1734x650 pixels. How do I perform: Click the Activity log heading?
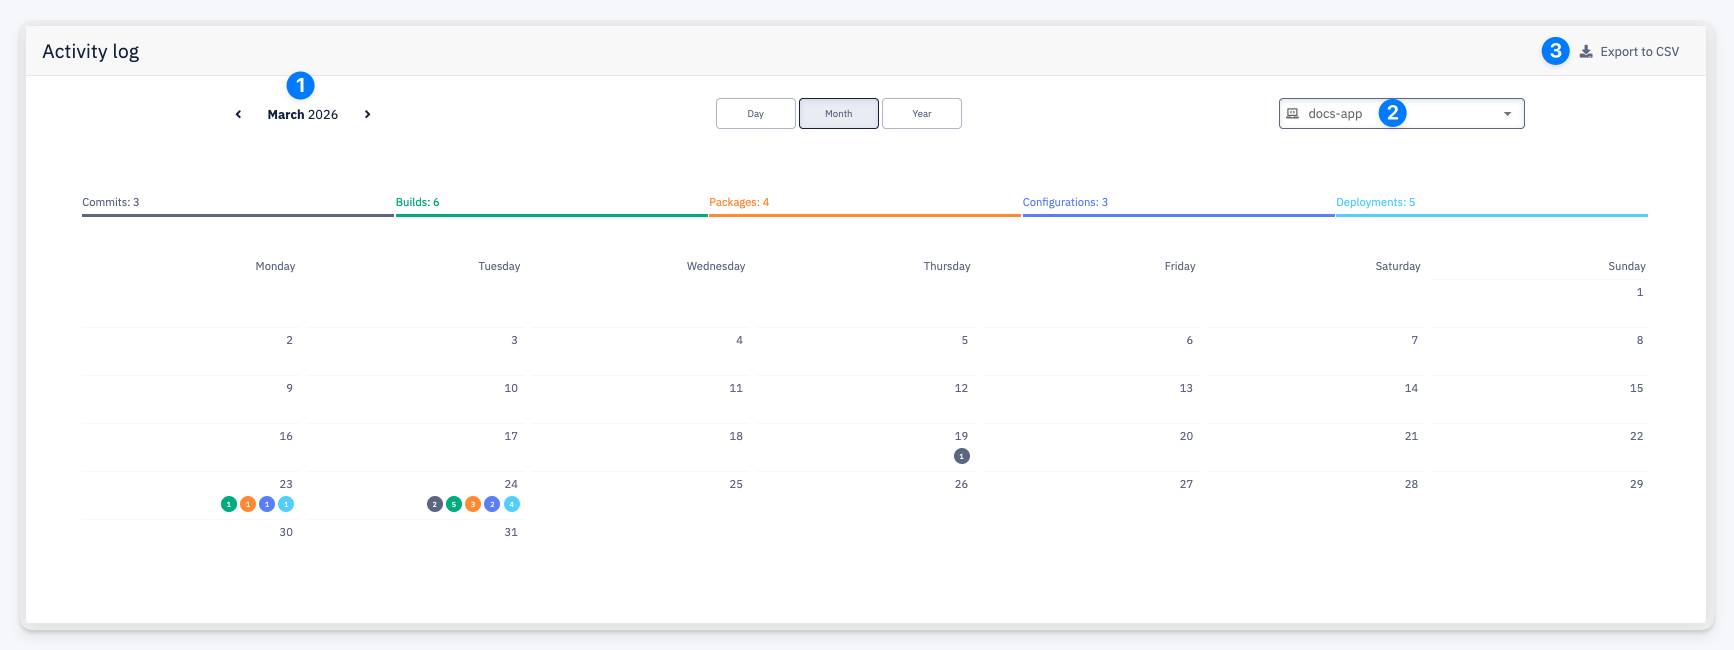tap(91, 52)
